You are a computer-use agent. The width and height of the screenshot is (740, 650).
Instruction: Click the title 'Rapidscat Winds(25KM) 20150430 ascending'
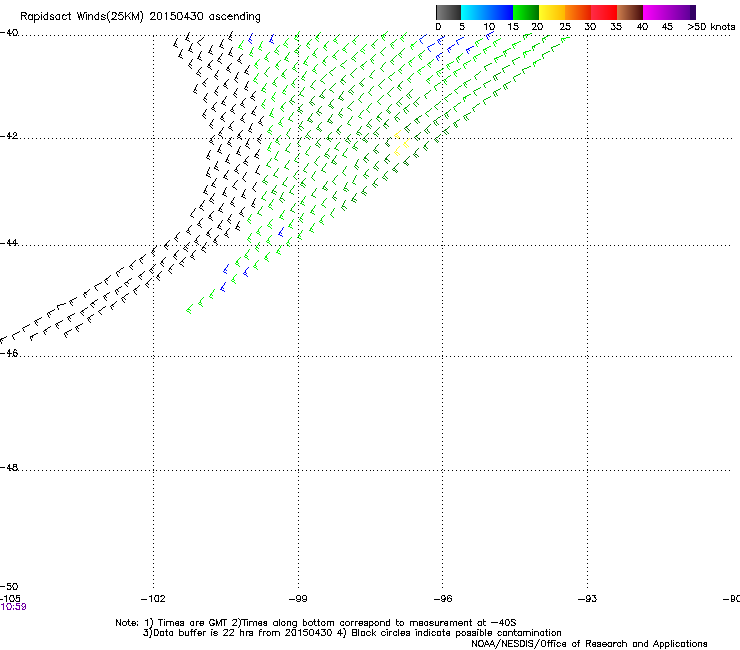click(x=140, y=17)
